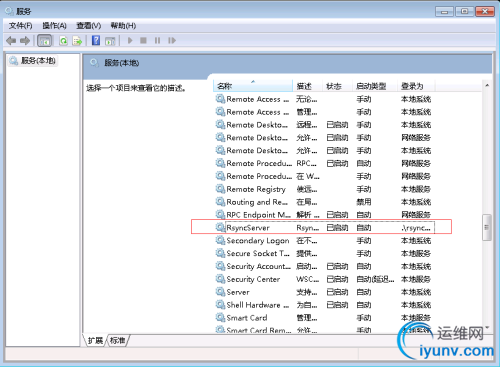The height and width of the screenshot is (367, 500).
Task: Click the Export List toolbar icon
Action: [77, 41]
